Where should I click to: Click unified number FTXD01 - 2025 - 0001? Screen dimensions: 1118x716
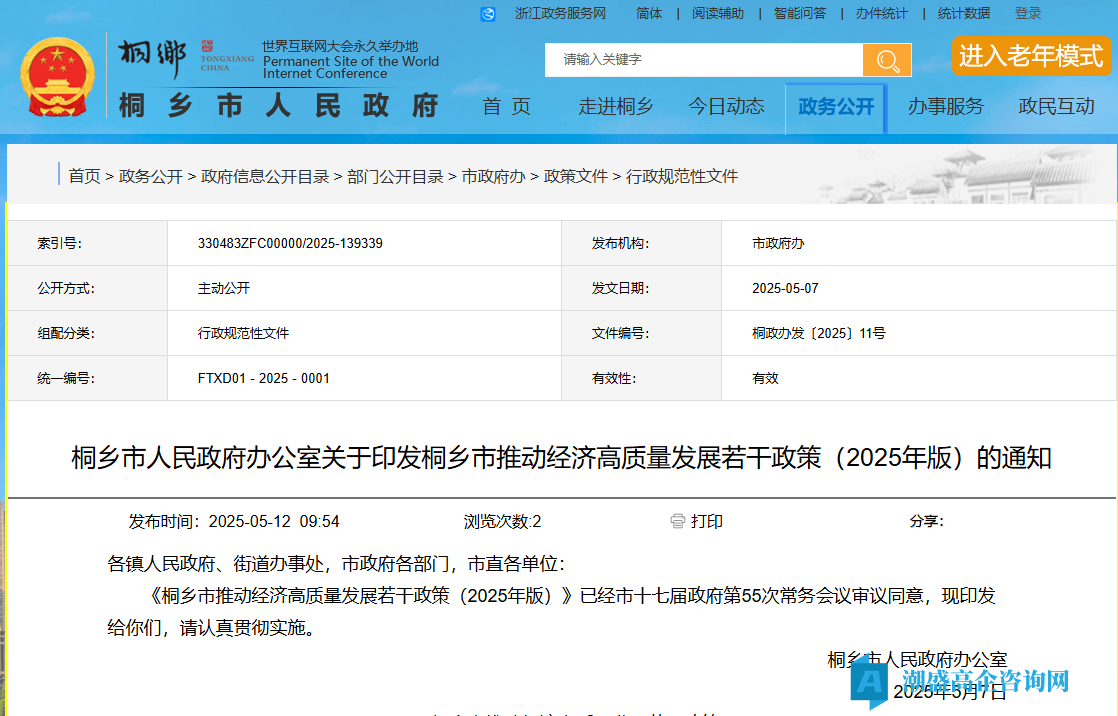coord(264,378)
